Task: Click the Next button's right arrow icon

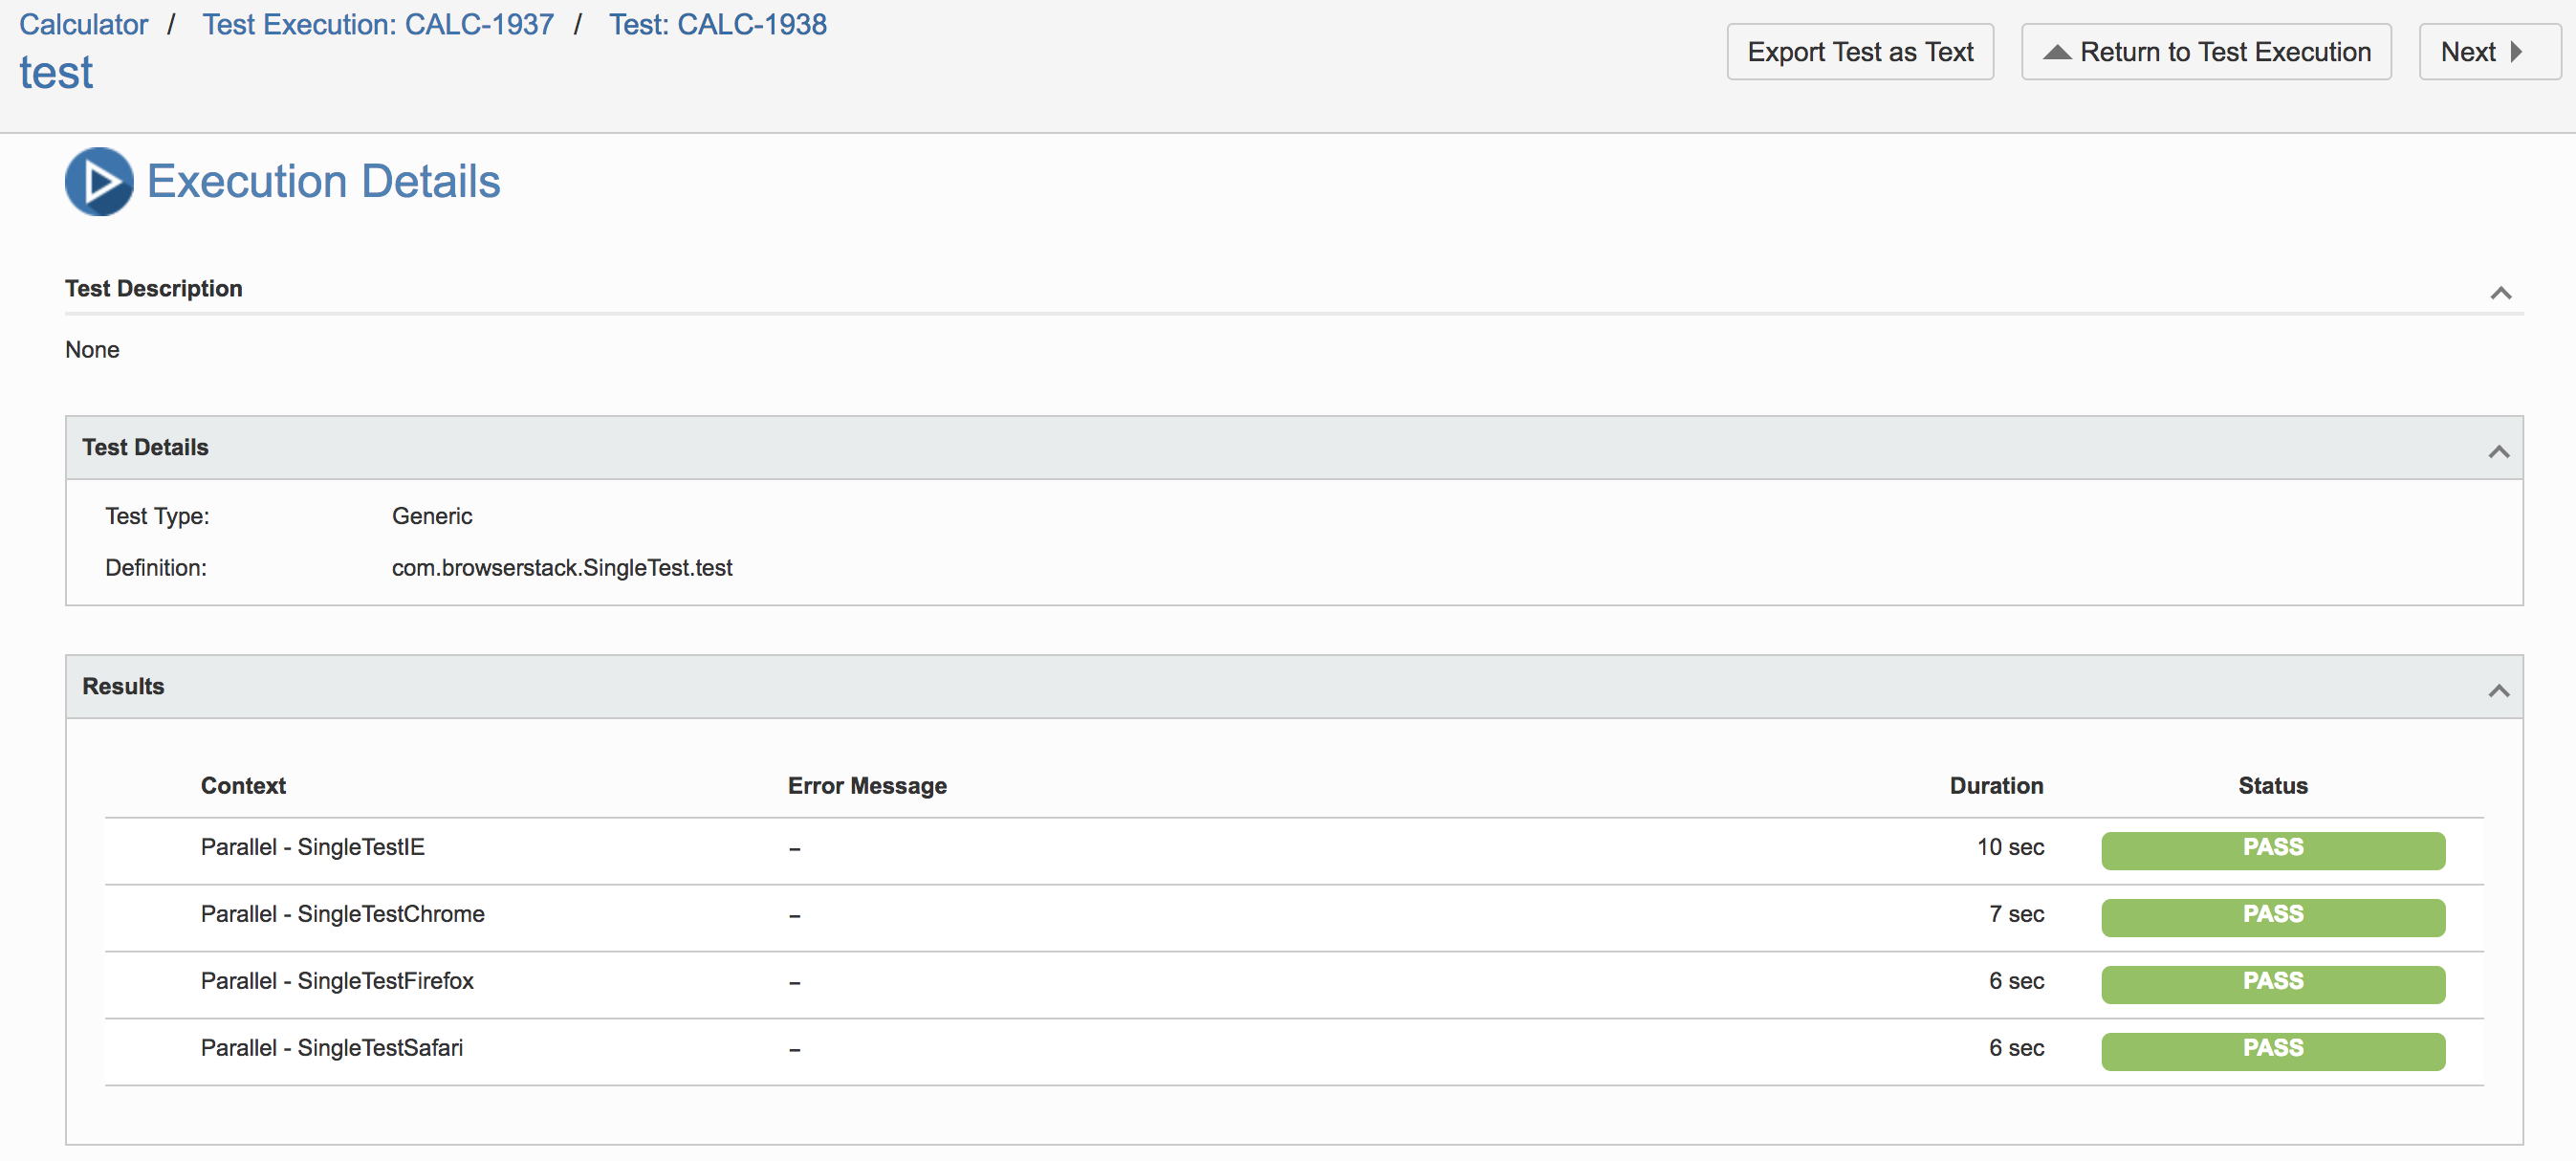Action: (2517, 52)
